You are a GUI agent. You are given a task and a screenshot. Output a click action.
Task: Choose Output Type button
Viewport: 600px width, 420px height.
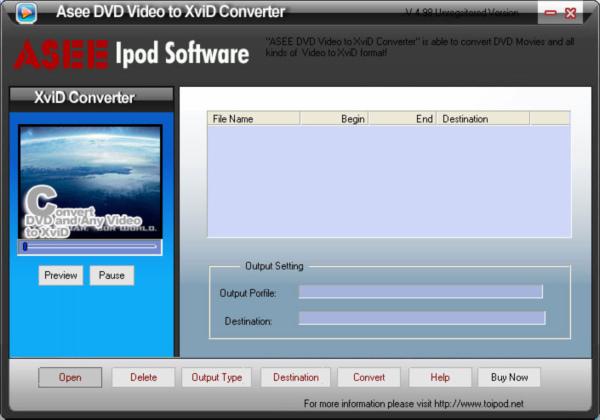[x=217, y=377]
